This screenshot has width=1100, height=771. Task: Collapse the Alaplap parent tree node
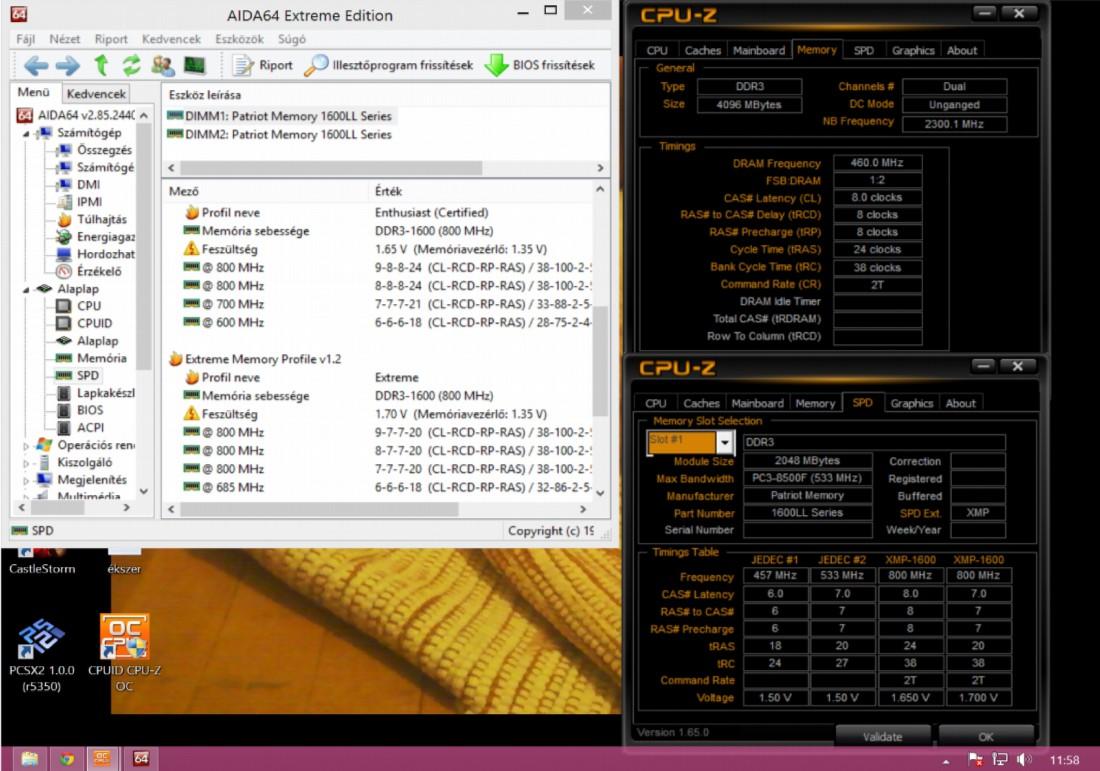click(27, 289)
